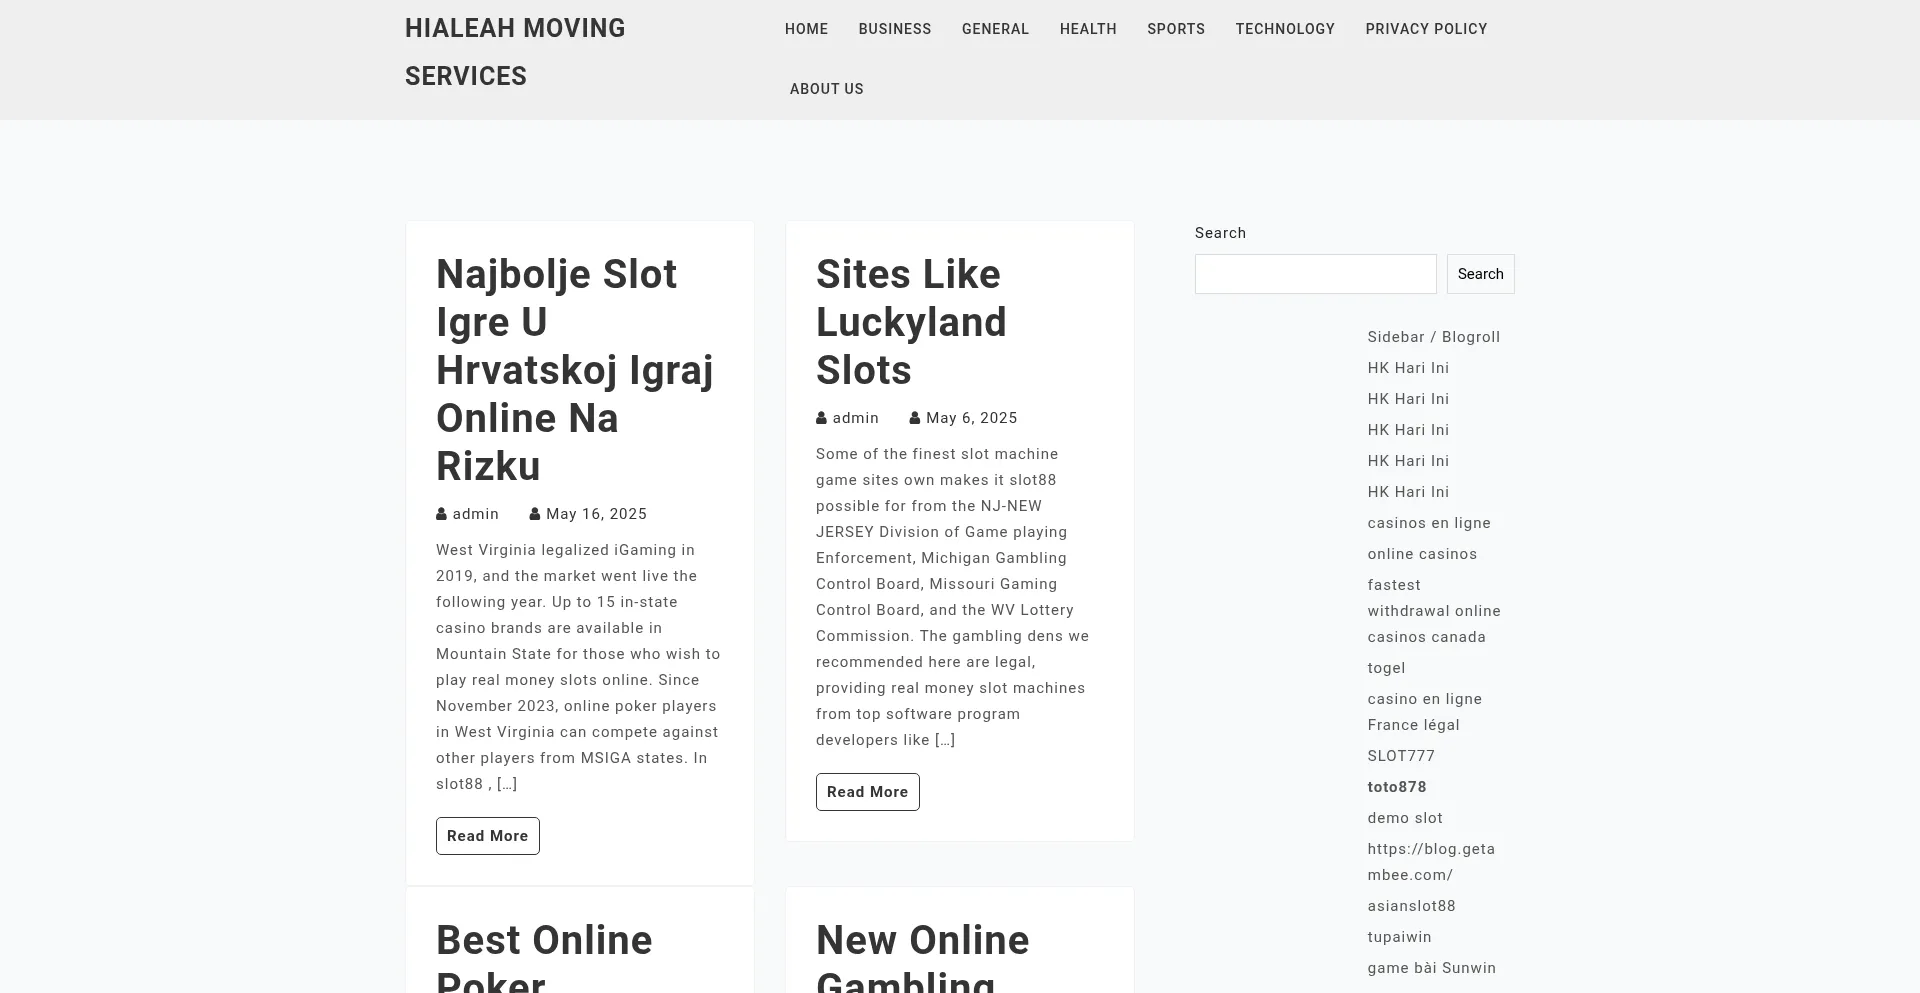Read More on Sites Like Luckyland Slots
Image resolution: width=1920 pixels, height=993 pixels.
point(867,792)
